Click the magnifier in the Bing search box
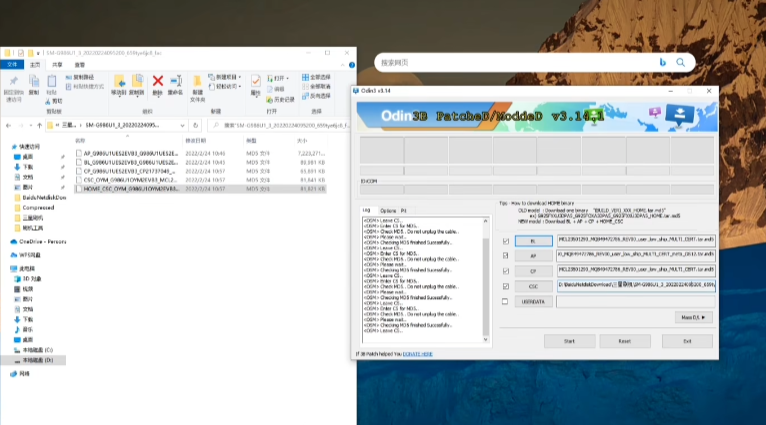Screen dimensions: 766x425 tap(681, 63)
